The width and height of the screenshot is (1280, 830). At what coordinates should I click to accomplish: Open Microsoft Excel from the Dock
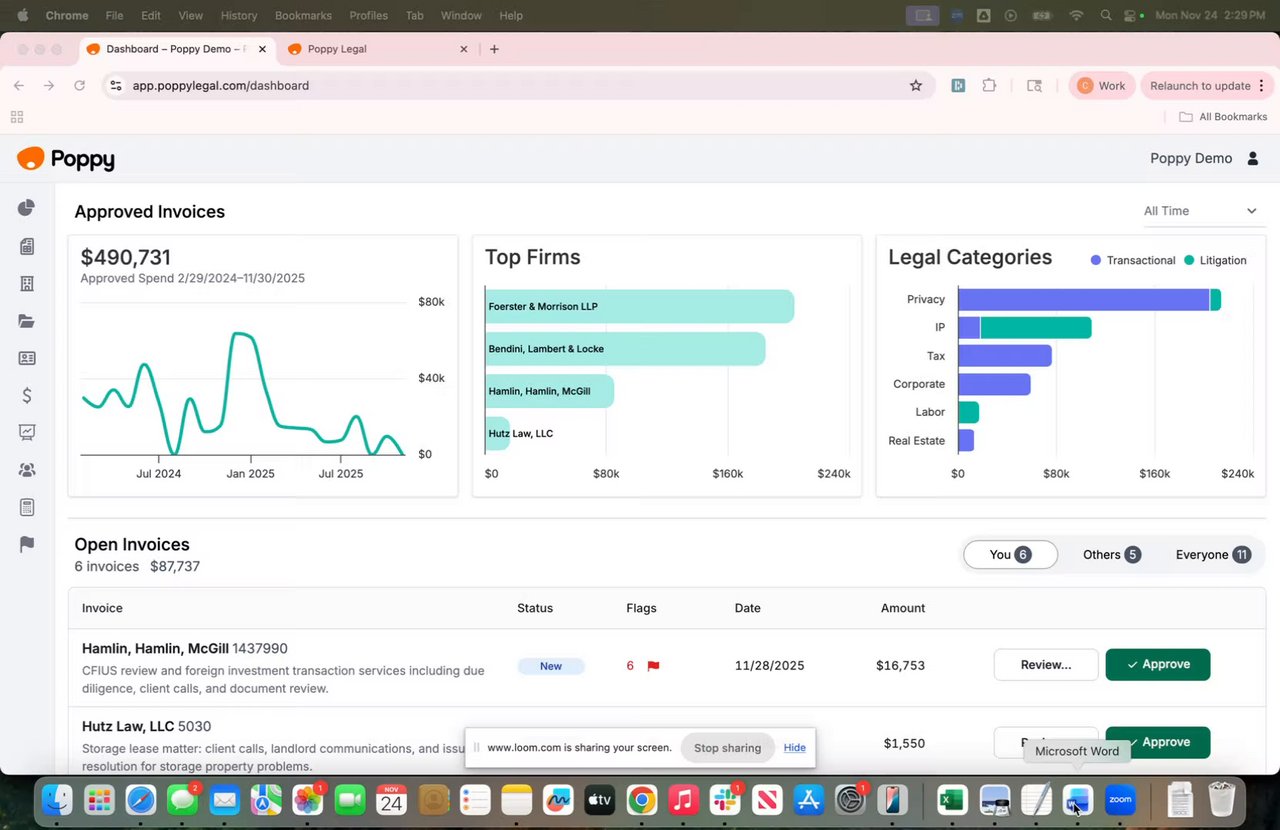(951, 800)
